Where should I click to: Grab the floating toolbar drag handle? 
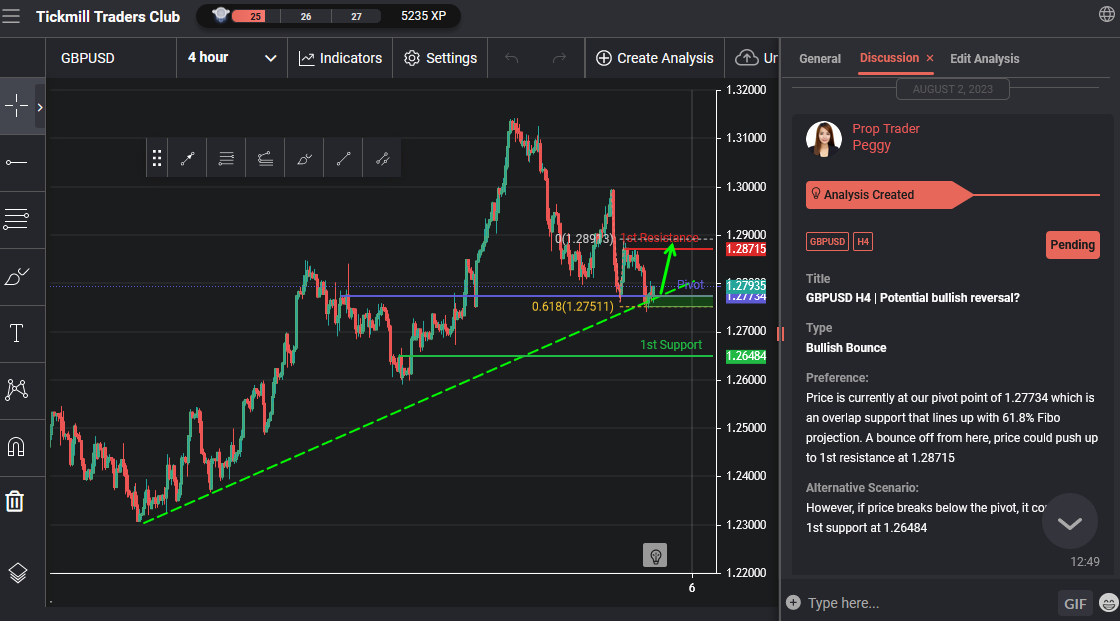pyautogui.click(x=156, y=158)
